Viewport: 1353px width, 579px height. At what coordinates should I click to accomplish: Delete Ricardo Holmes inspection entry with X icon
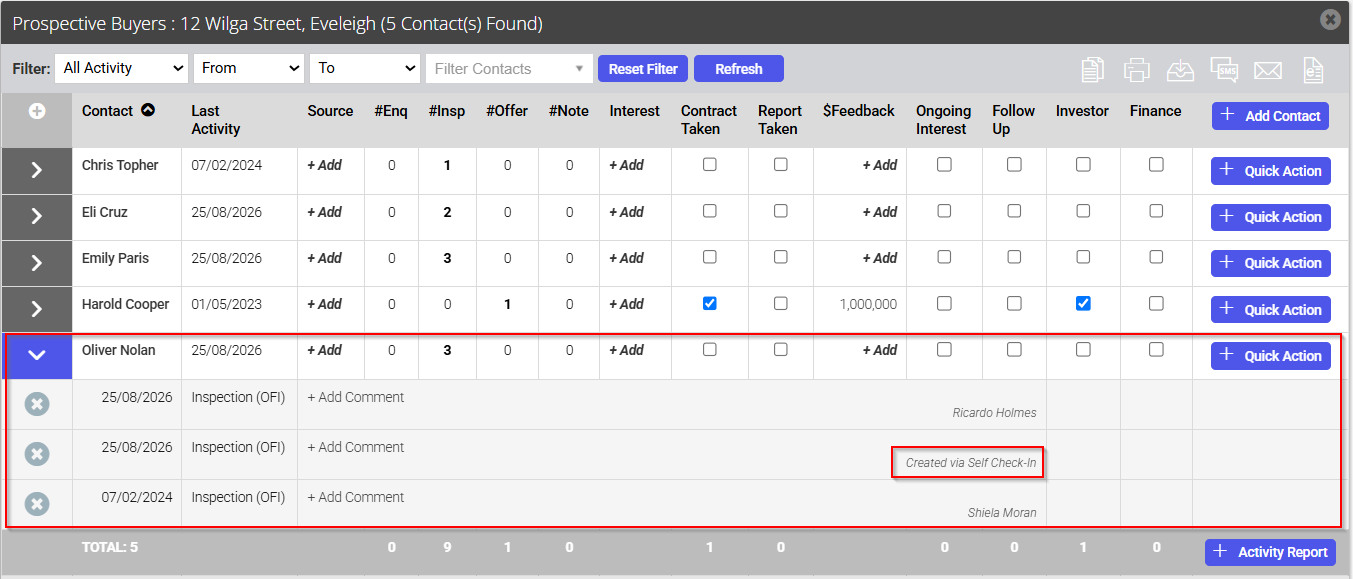click(37, 404)
